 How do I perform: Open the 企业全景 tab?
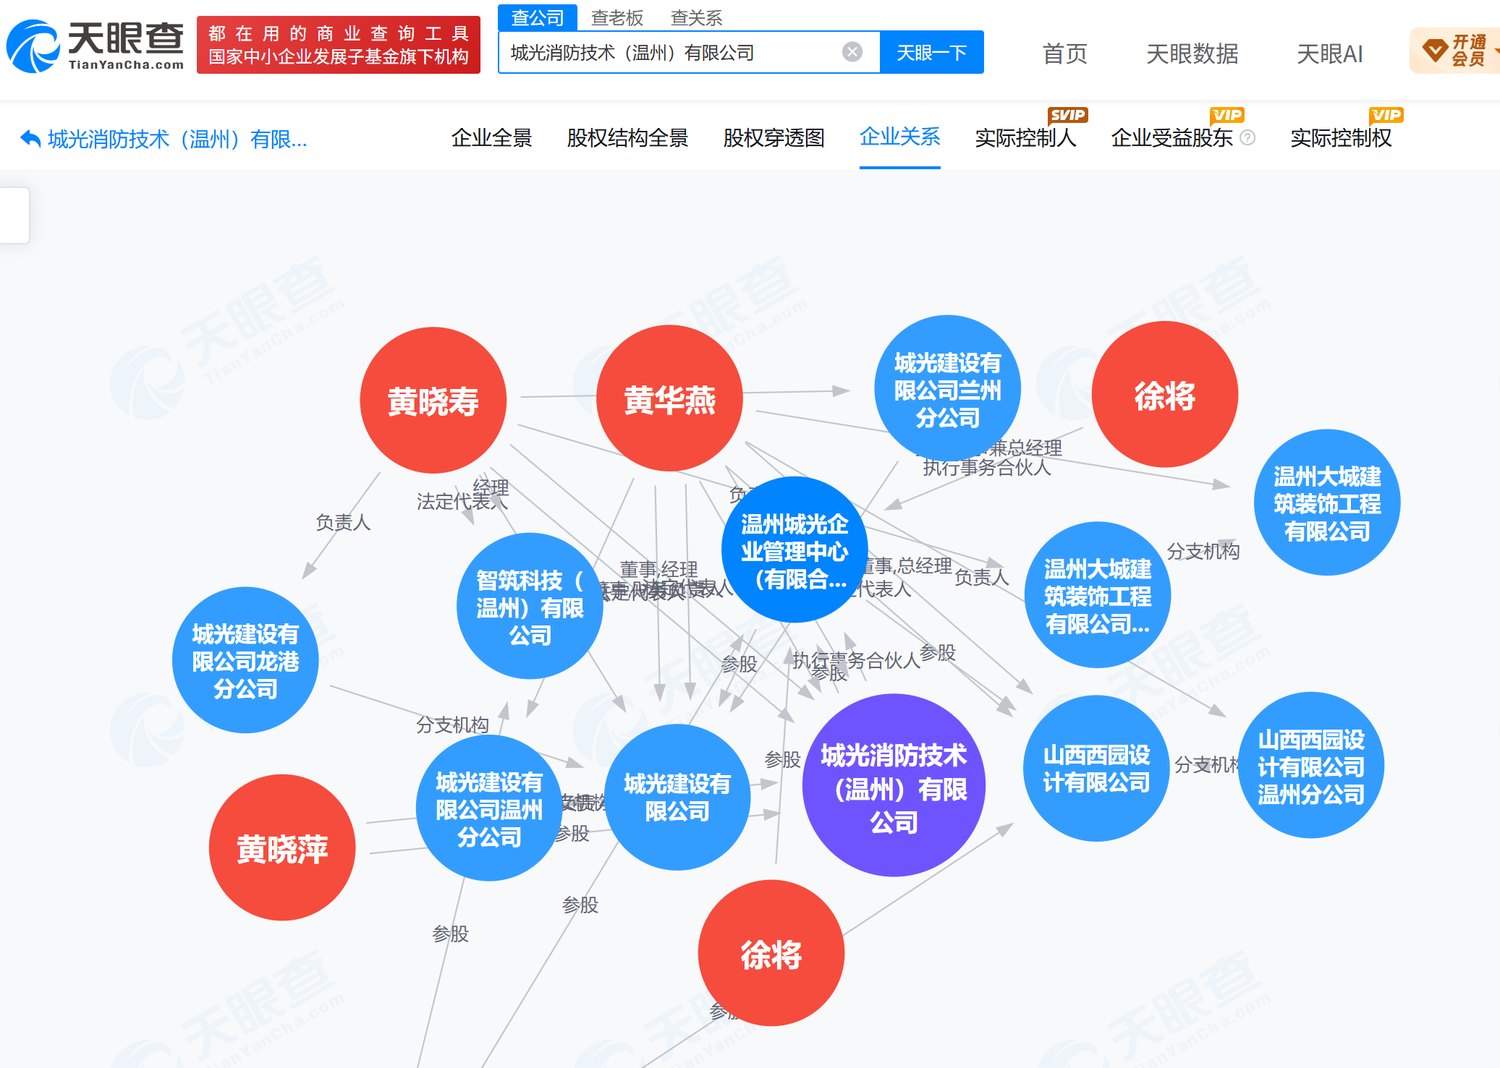click(491, 138)
